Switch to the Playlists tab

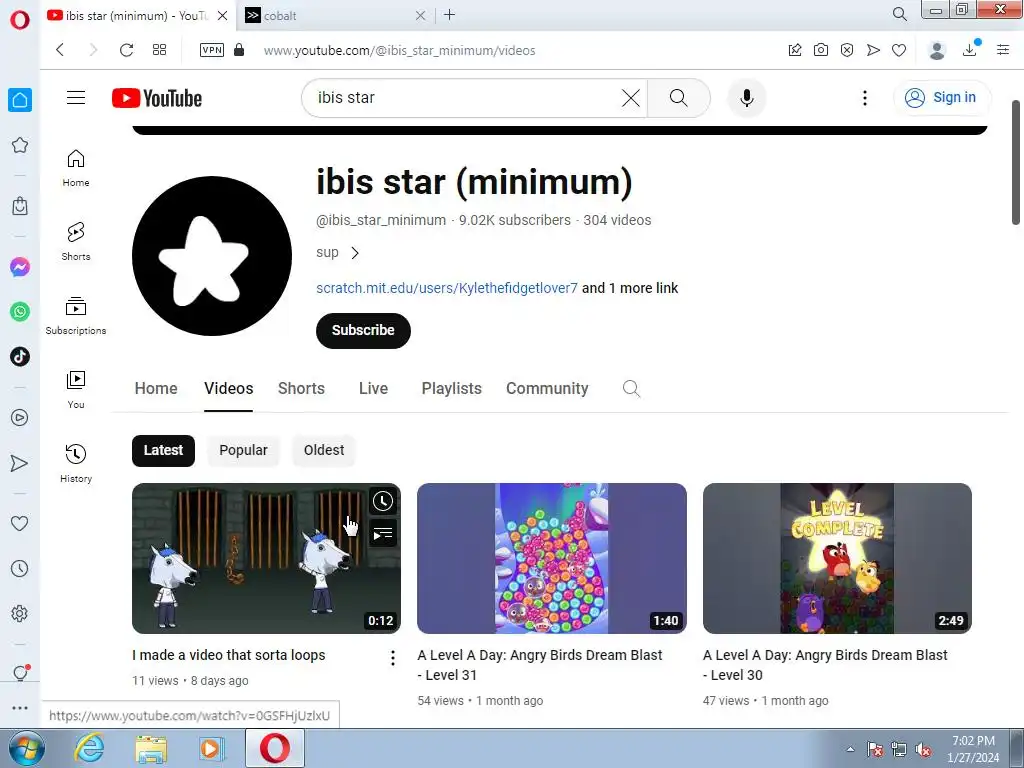451,389
